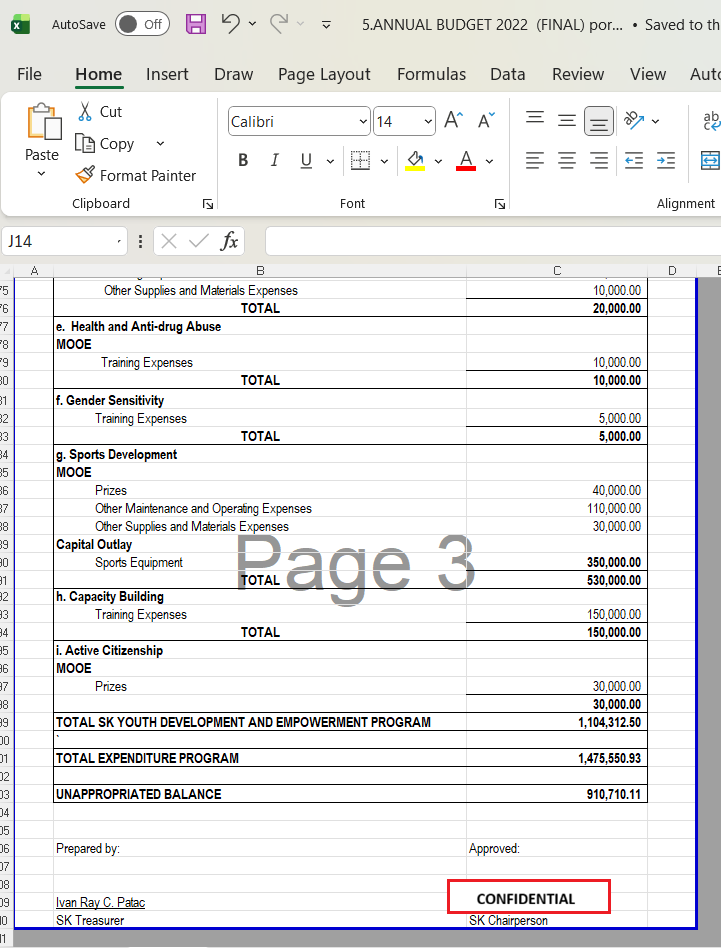Open the Page Layout tab
Image resolution: width=721 pixels, height=948 pixels.
(324, 74)
